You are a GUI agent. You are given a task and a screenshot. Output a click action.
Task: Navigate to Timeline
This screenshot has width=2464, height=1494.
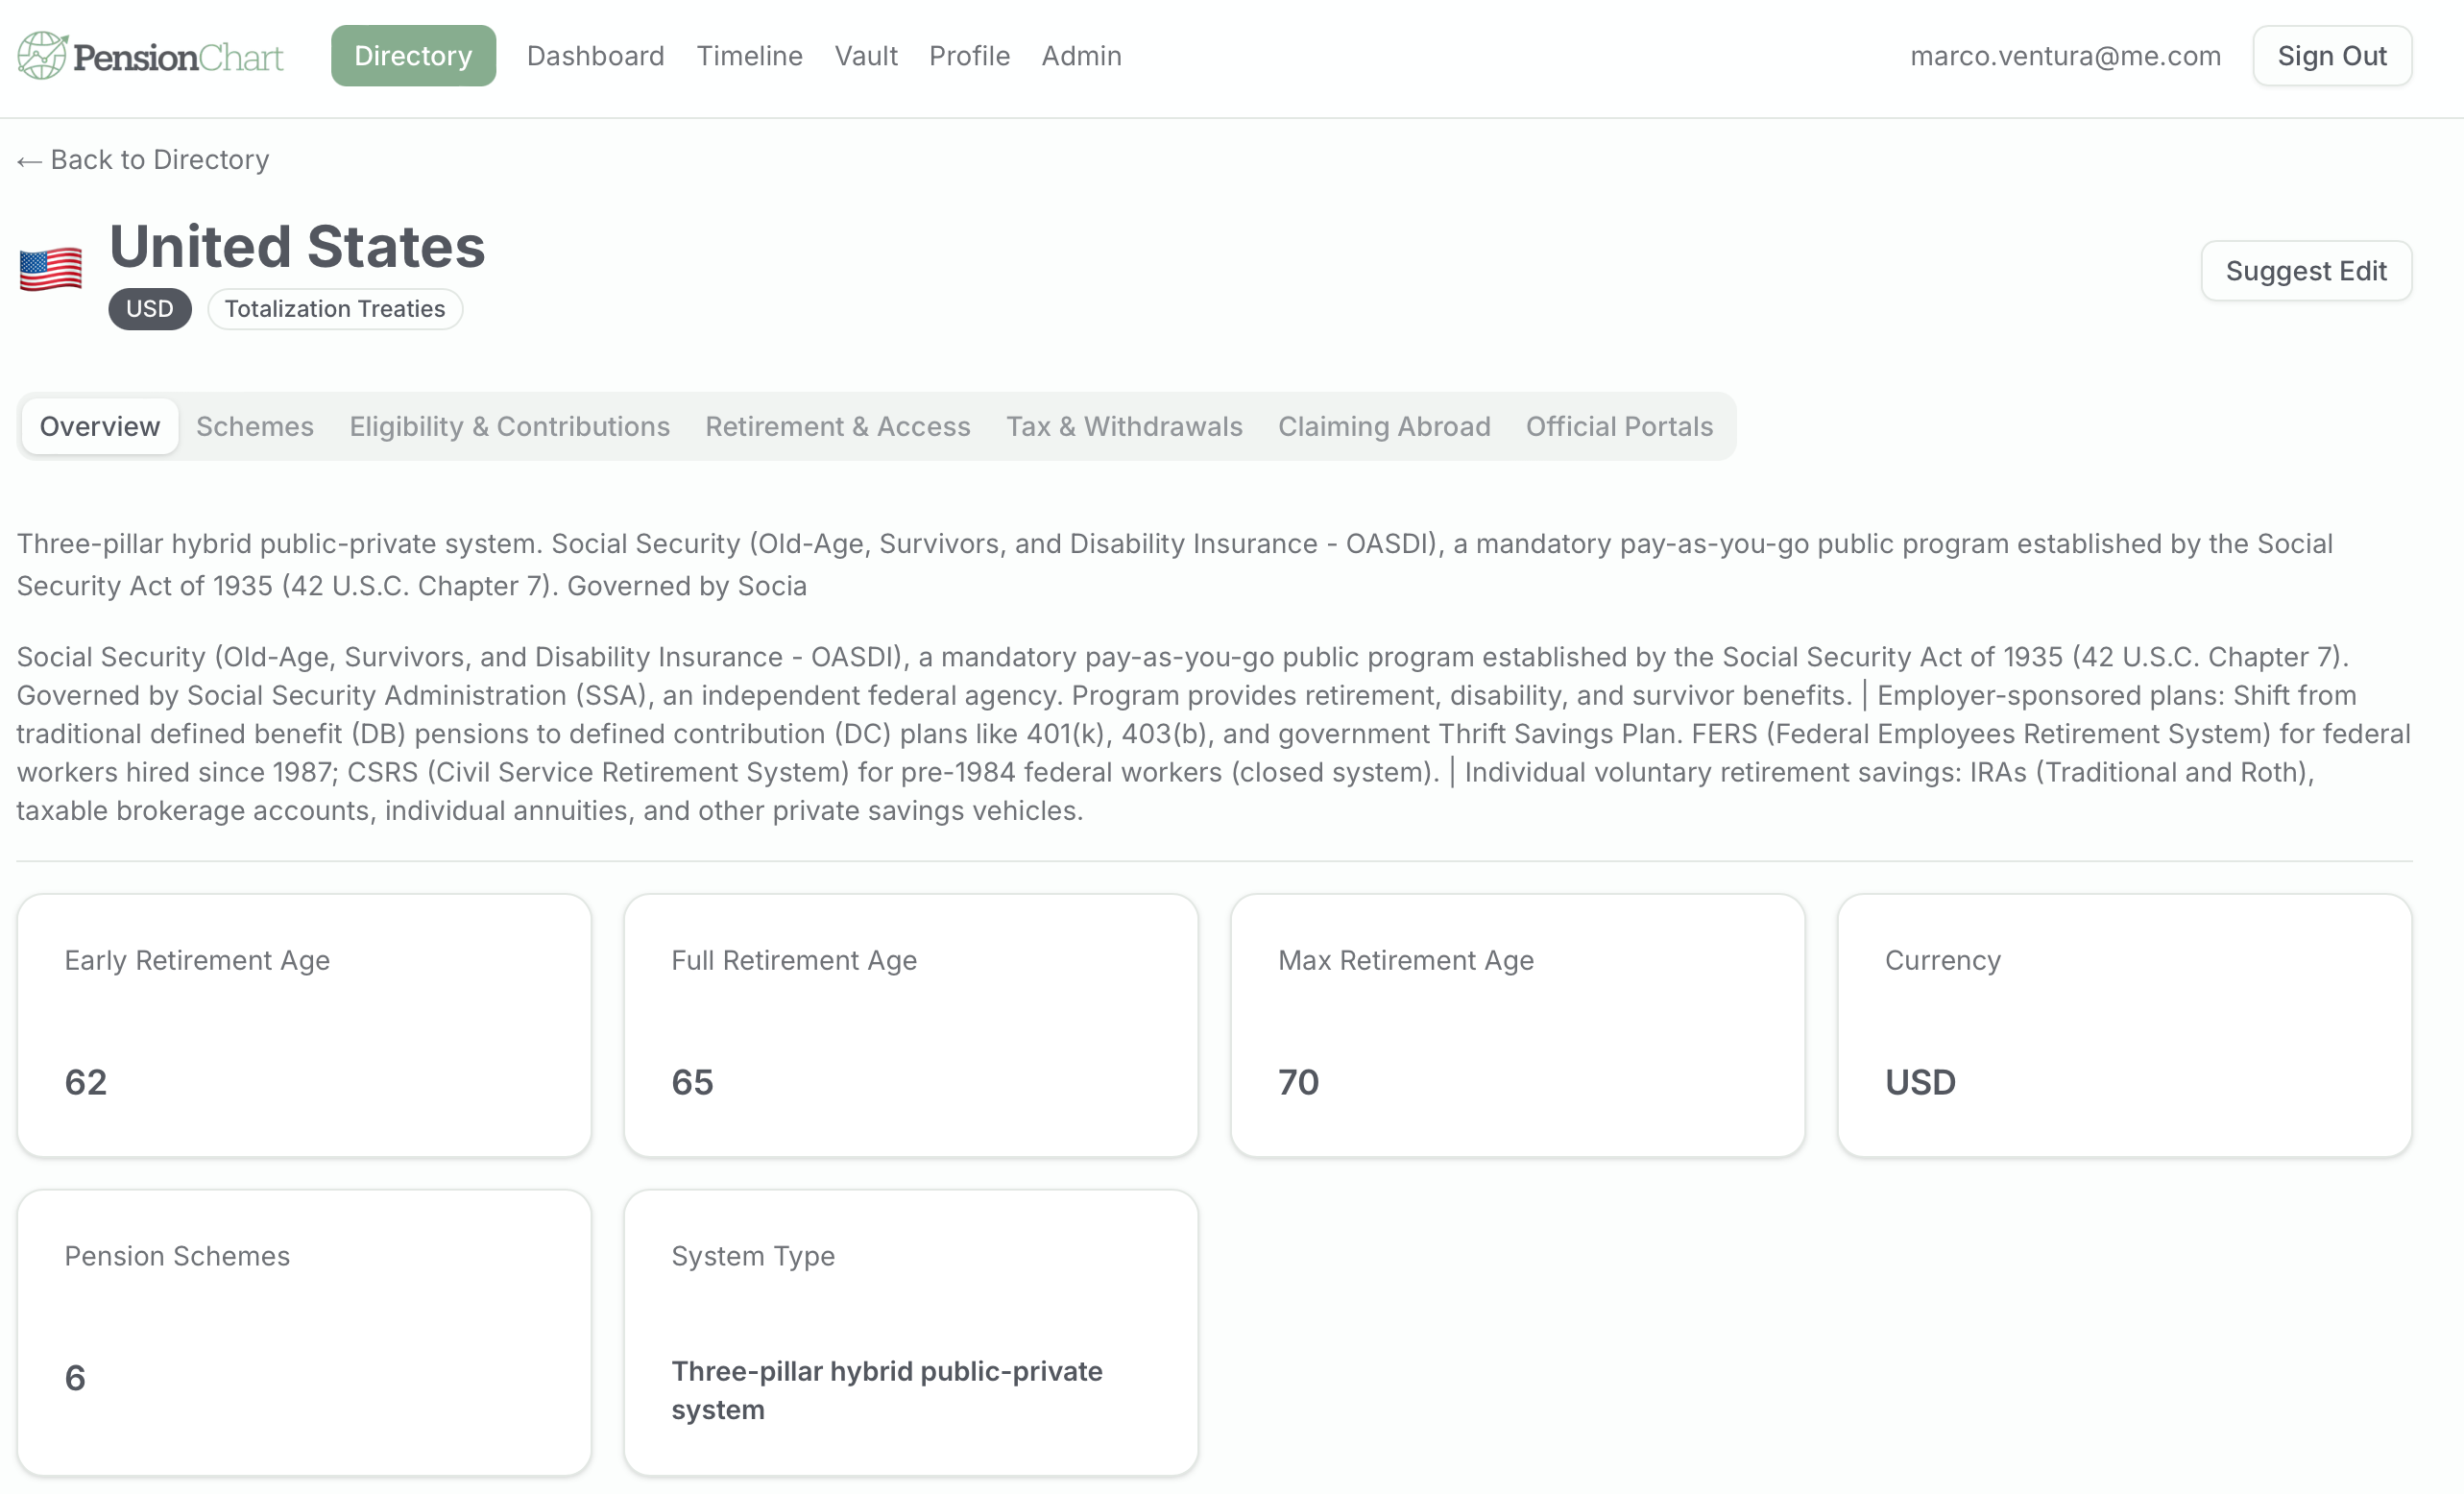point(749,56)
